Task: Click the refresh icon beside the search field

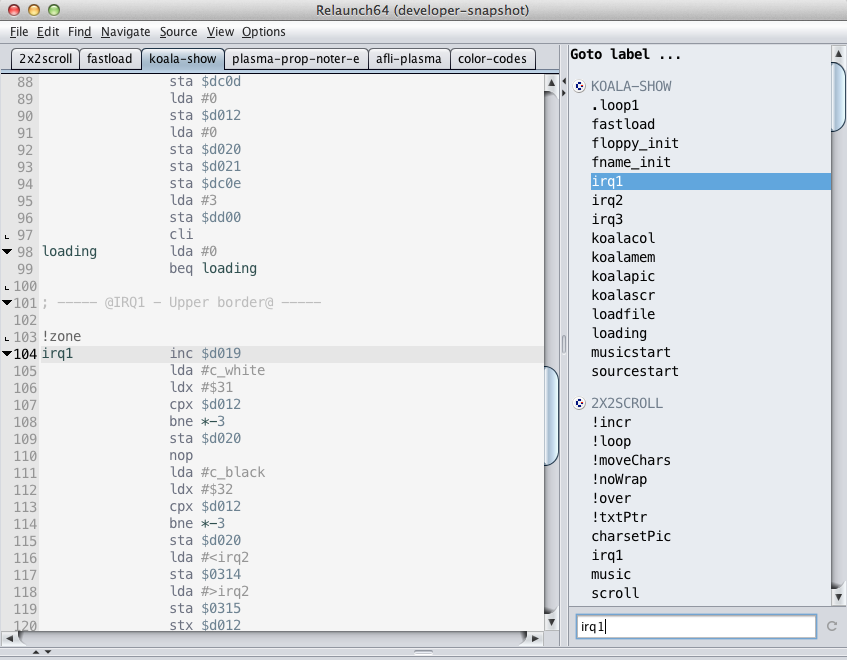Action: 829,627
